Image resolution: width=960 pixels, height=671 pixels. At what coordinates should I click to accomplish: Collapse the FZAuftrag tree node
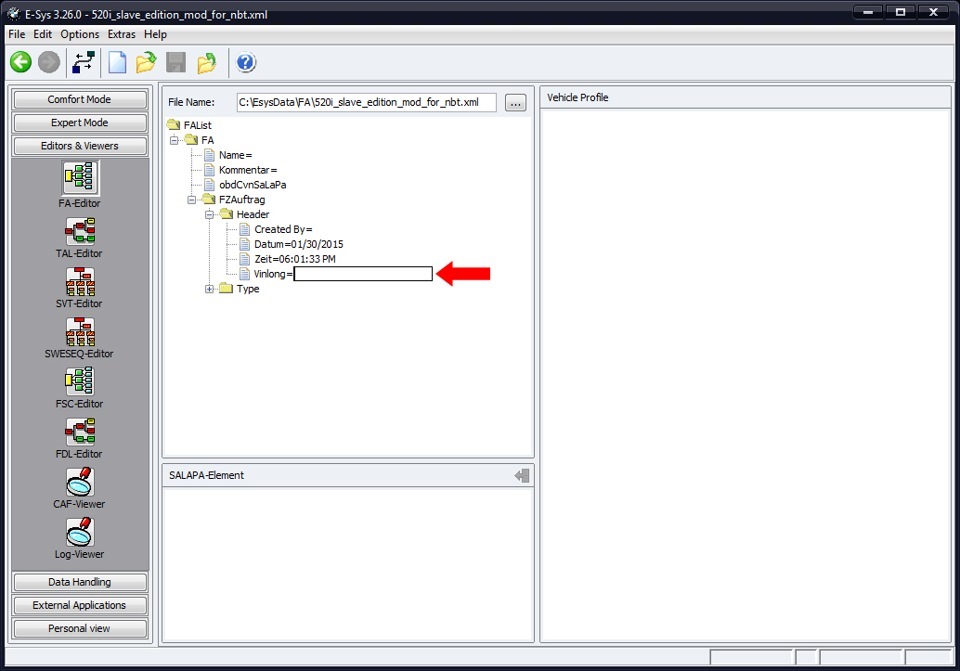192,200
